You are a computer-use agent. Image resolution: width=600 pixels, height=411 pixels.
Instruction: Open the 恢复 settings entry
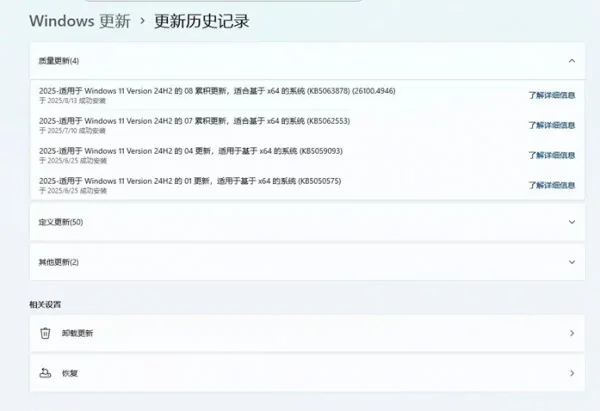[x=70, y=373]
